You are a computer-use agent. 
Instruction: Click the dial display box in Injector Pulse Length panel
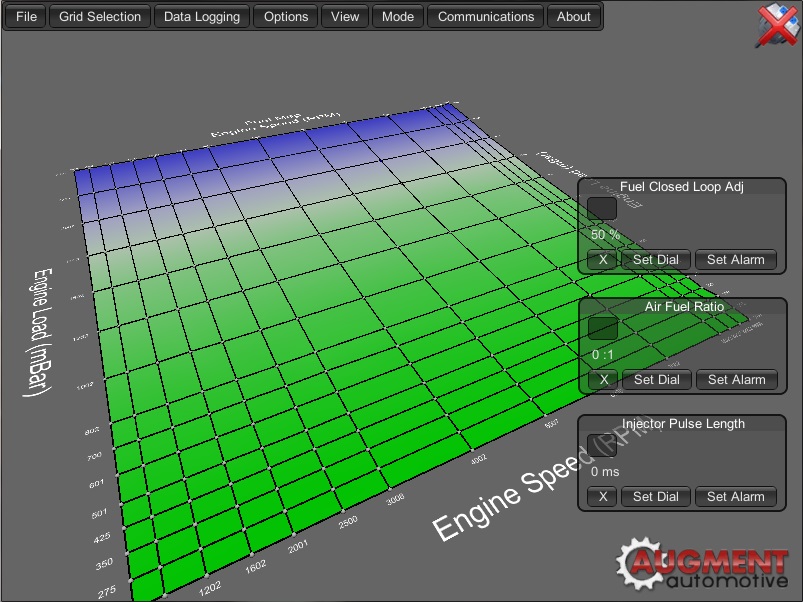602,445
